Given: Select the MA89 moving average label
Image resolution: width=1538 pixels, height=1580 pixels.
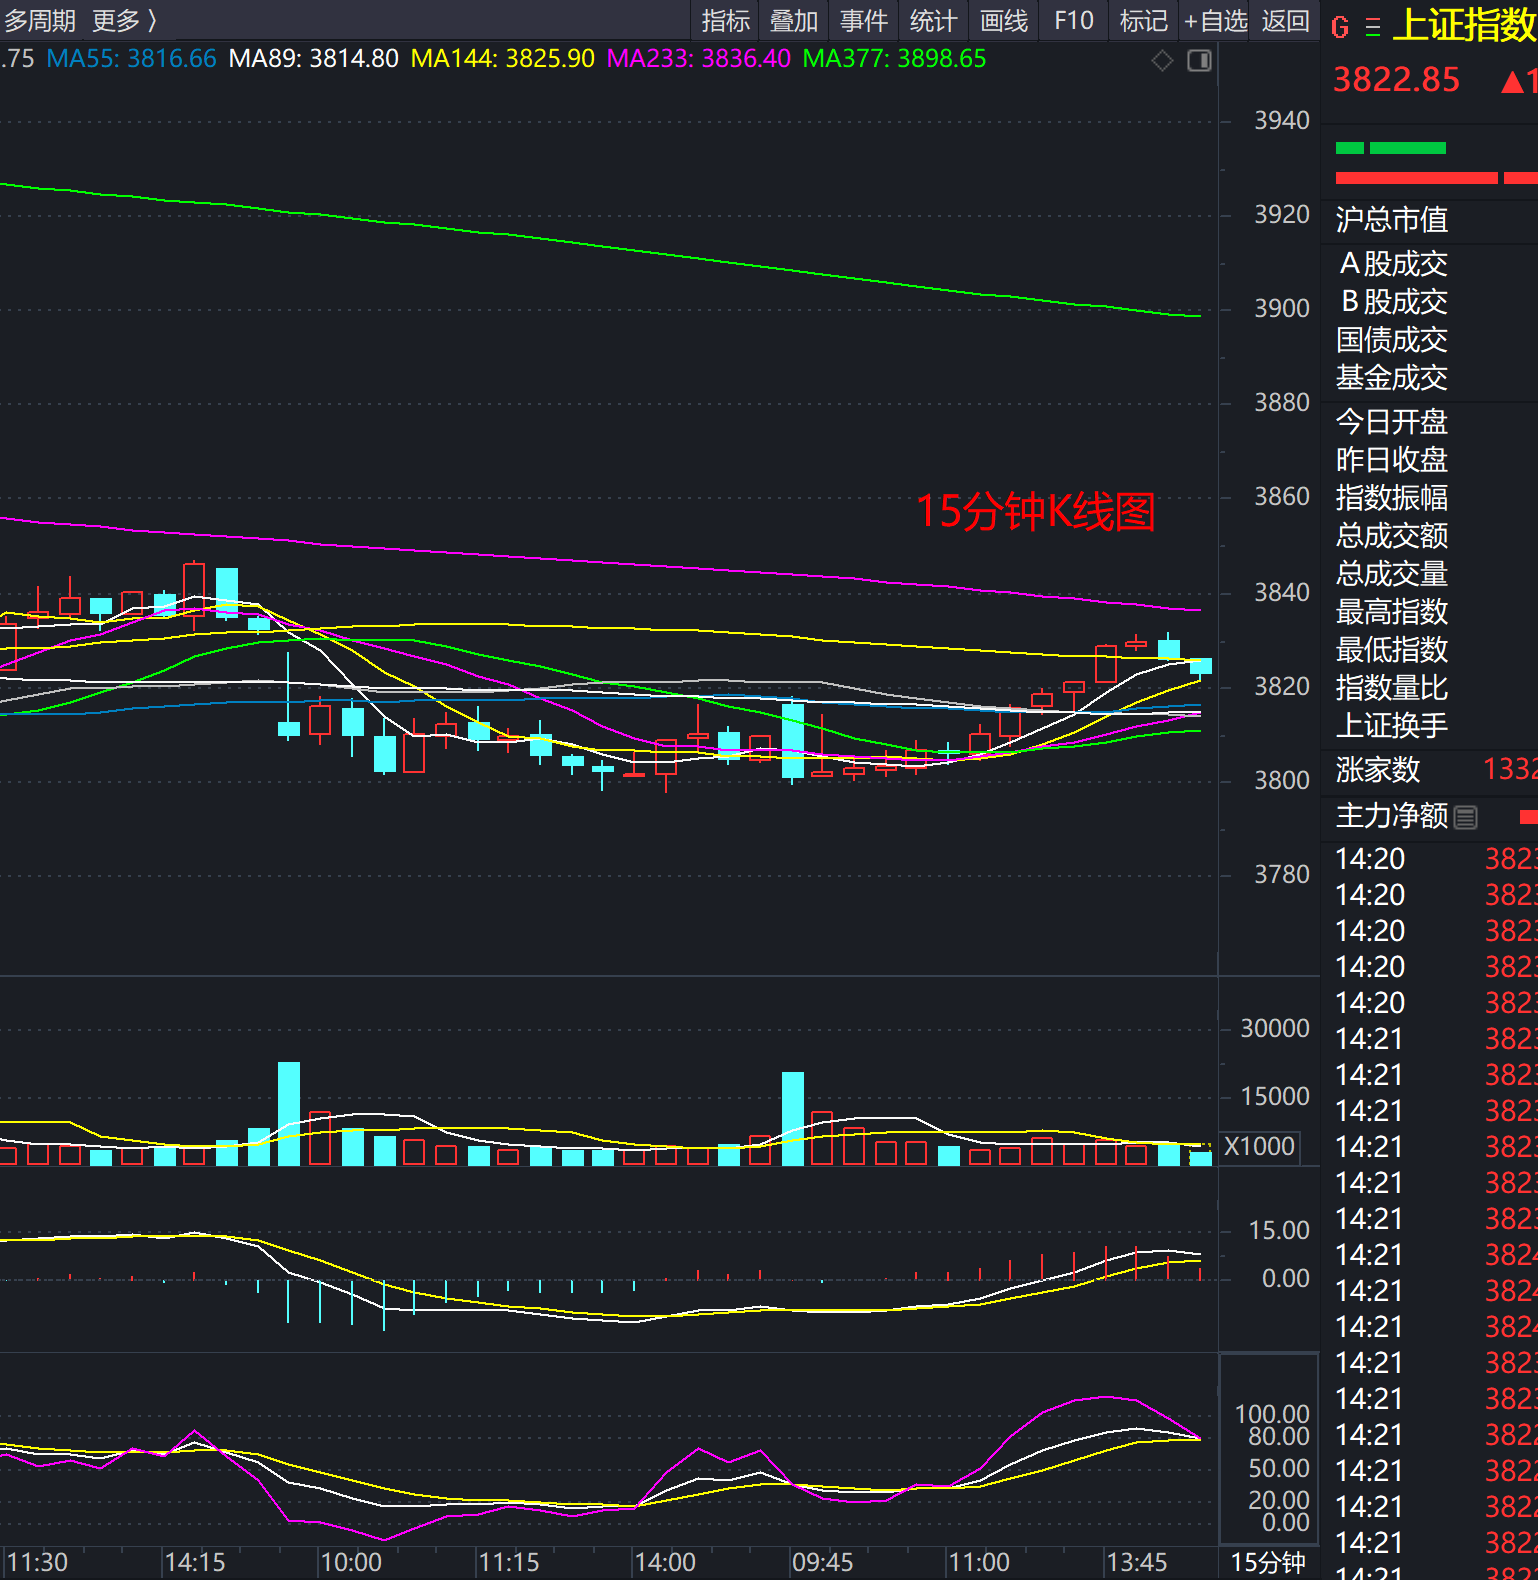Looking at the screenshot, I should click(x=313, y=59).
